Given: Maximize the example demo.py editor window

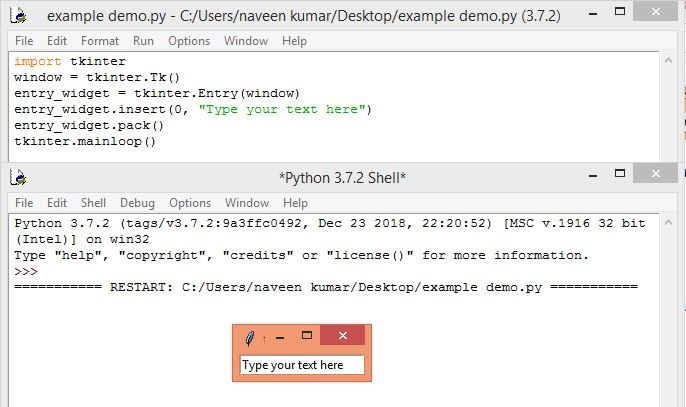Looking at the screenshot, I should [620, 11].
